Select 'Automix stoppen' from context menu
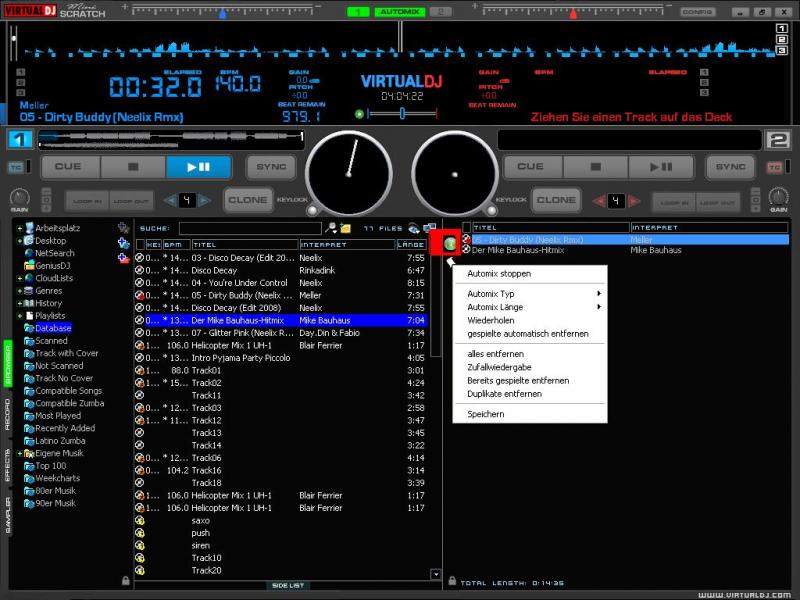Screen dimensions: 800x600 [x=498, y=273]
